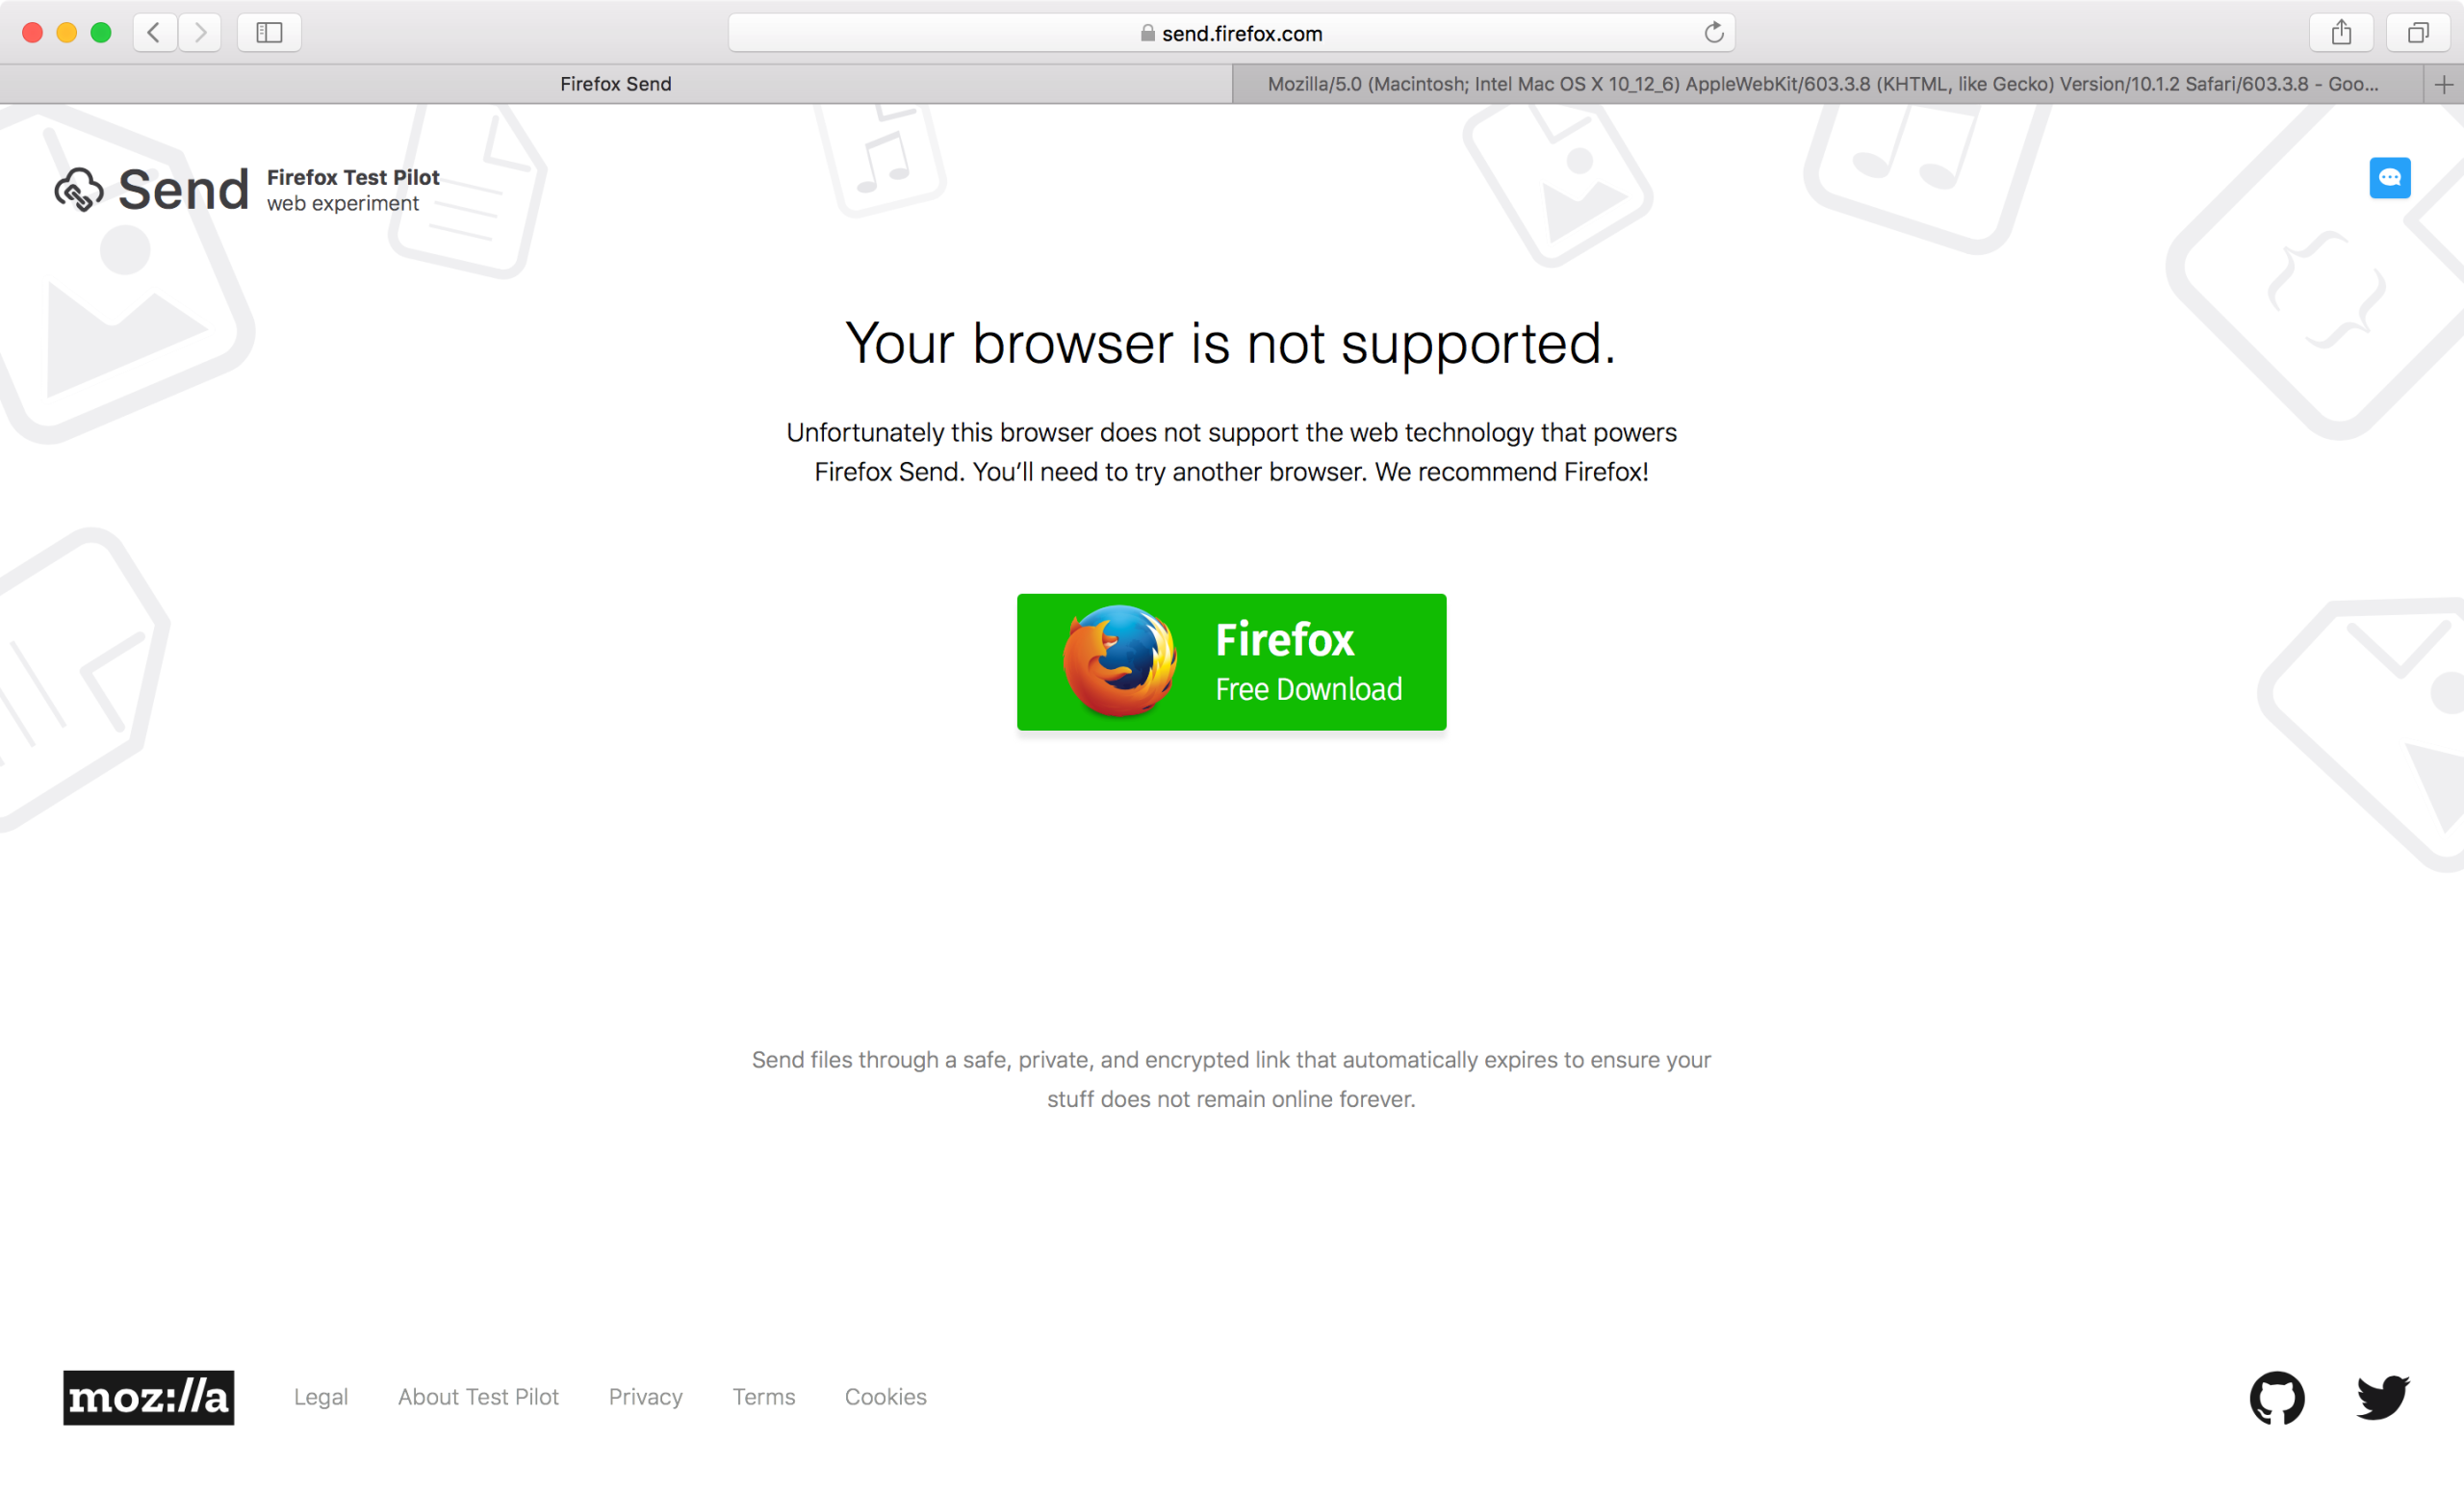Open the Terms footer link

coord(764,1397)
